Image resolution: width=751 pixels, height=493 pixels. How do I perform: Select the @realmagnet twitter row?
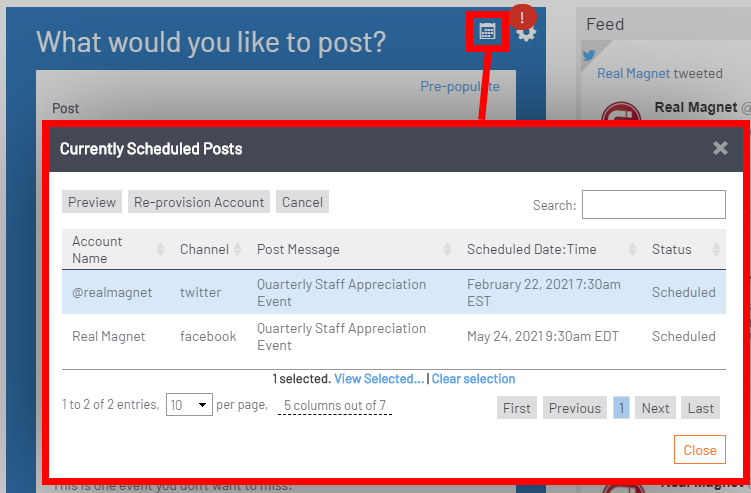(x=393, y=293)
